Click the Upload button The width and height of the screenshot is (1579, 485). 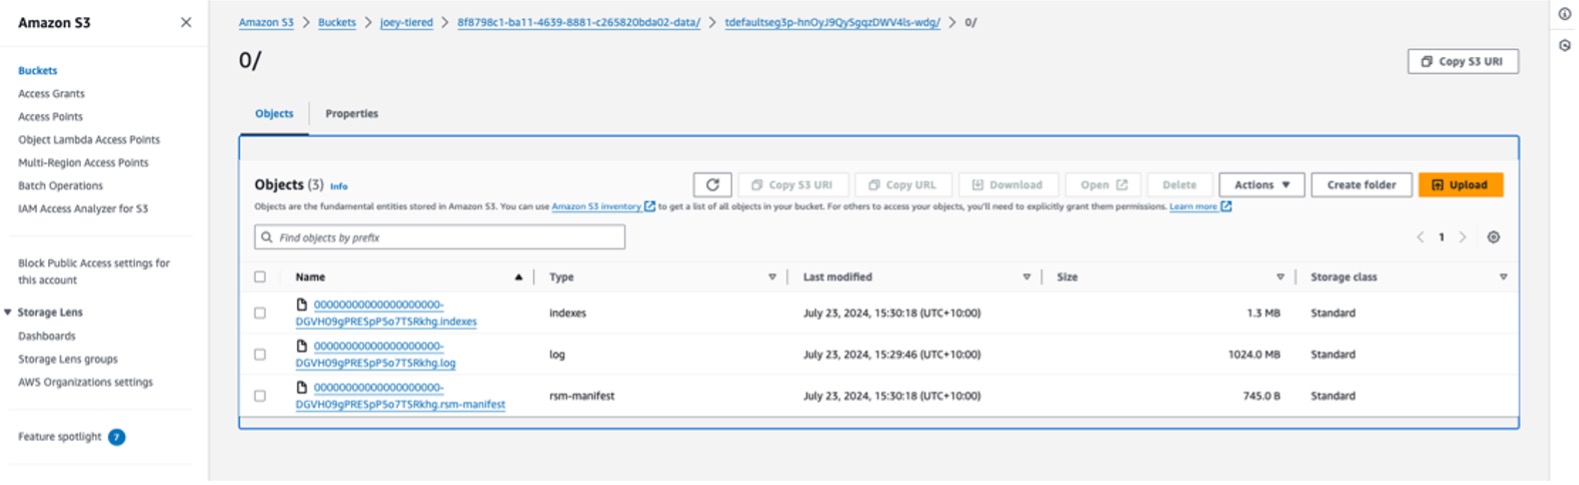point(1460,185)
